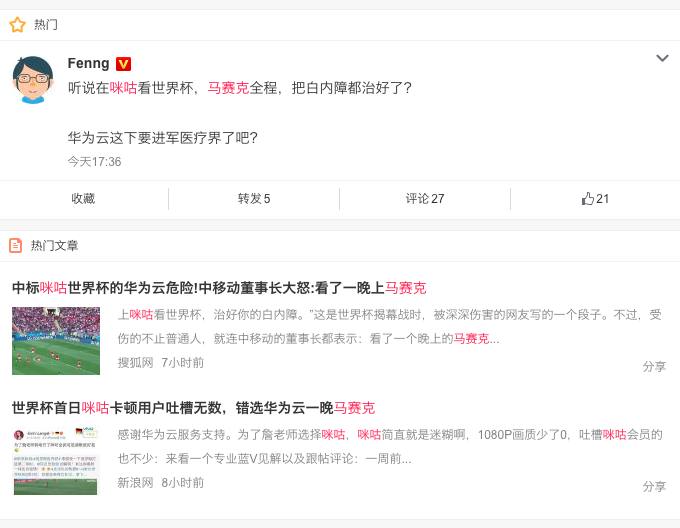Click the 新浪网 source label

click(x=135, y=483)
